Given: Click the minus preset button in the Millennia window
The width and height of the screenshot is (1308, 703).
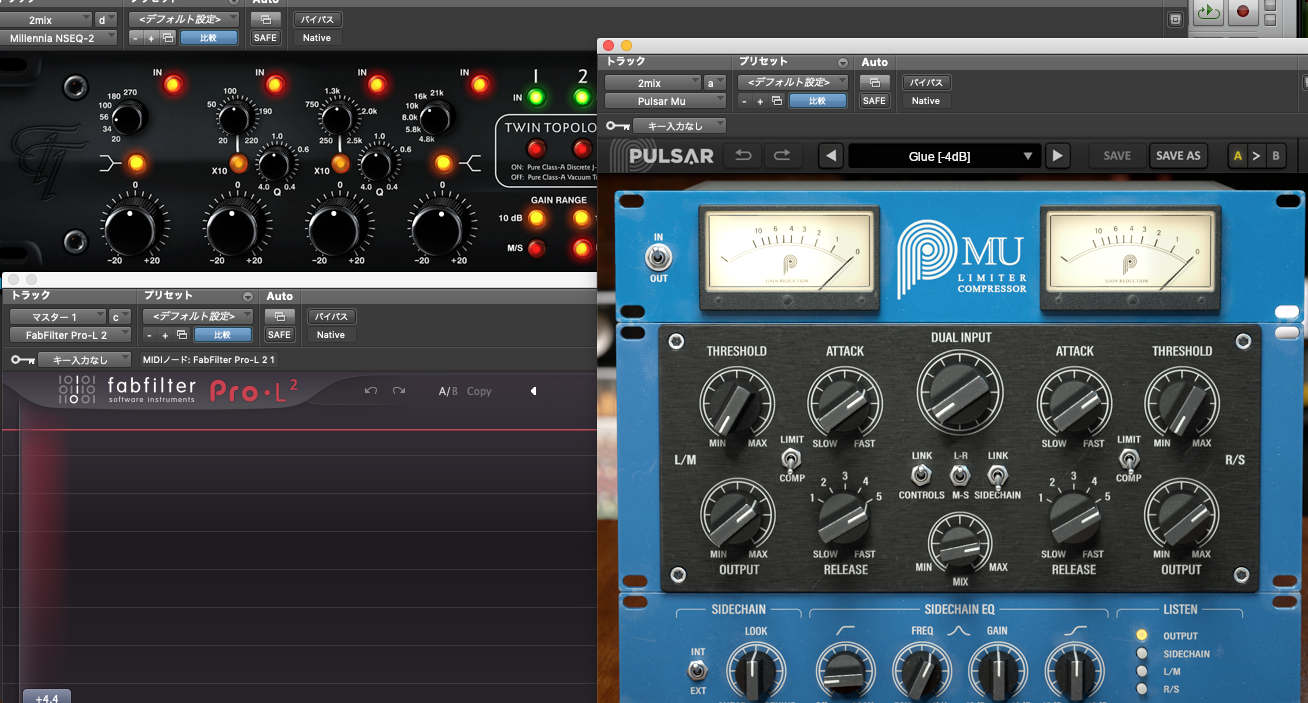Looking at the screenshot, I should pos(136,38).
